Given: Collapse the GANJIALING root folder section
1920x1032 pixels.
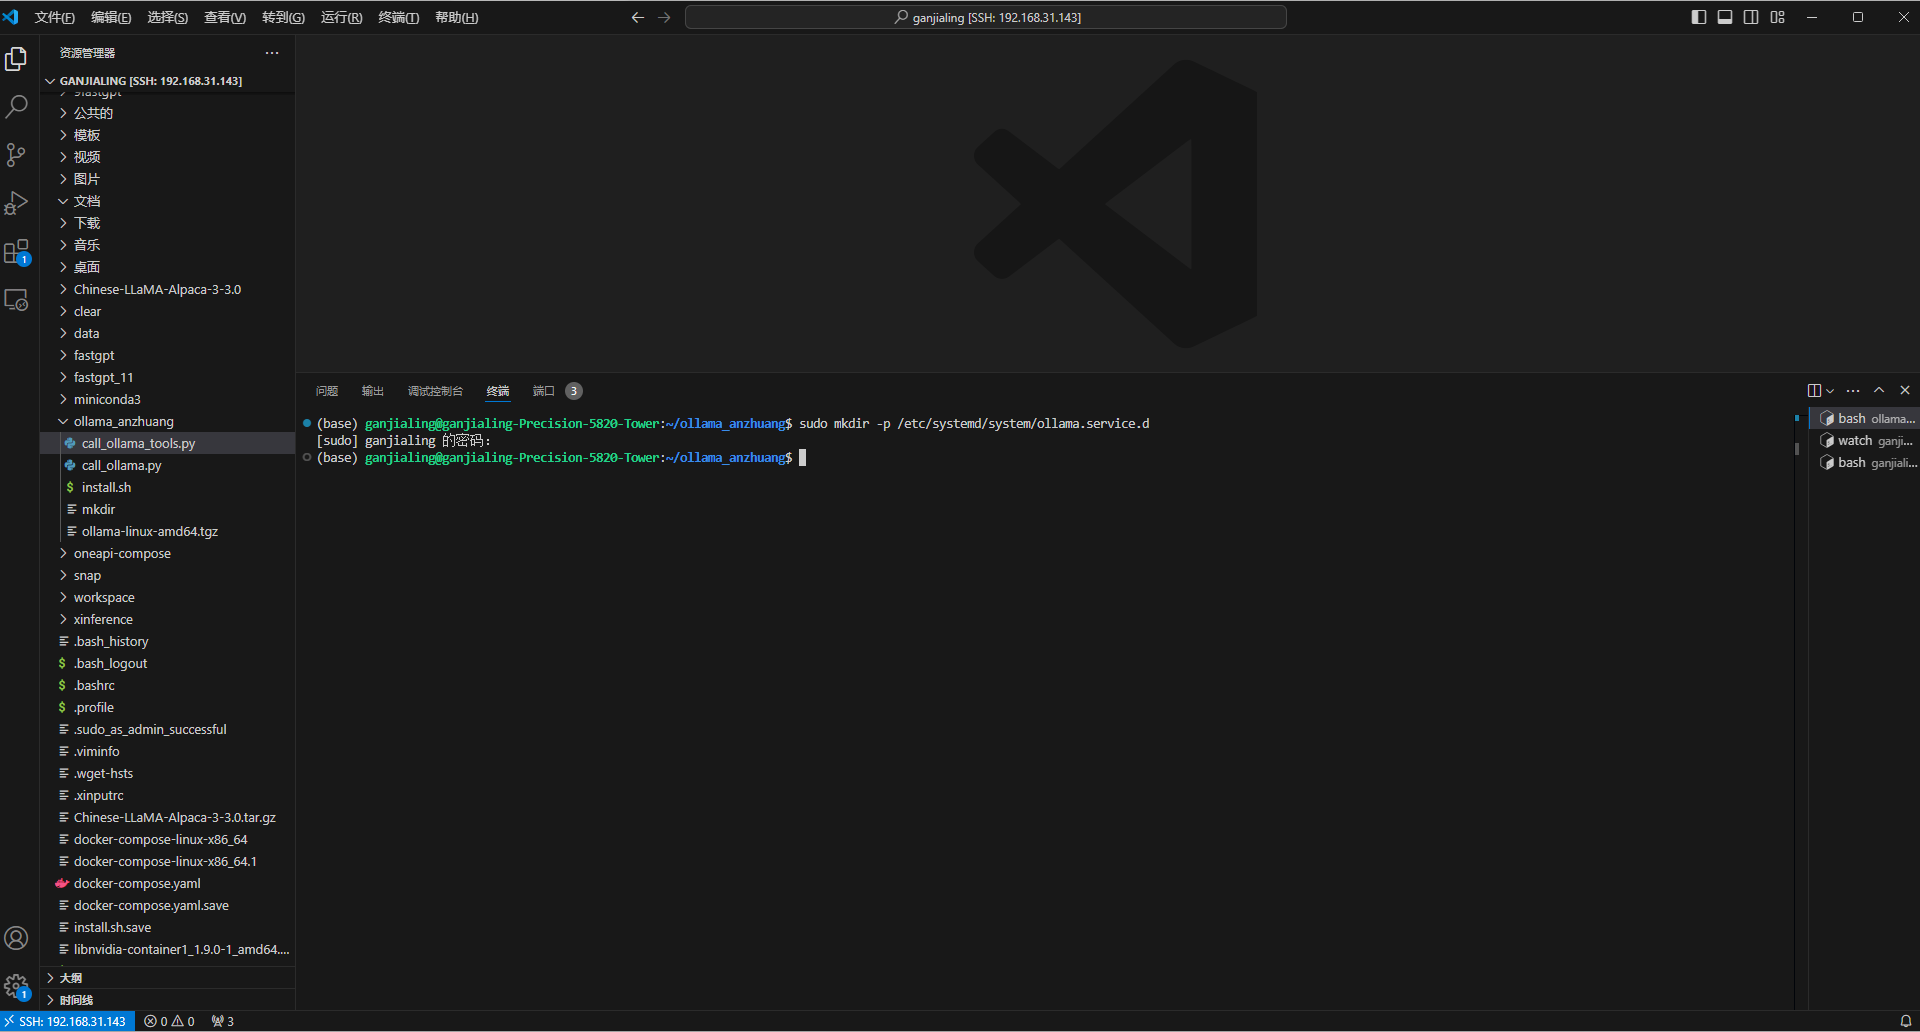Looking at the screenshot, I should pos(167,81).
